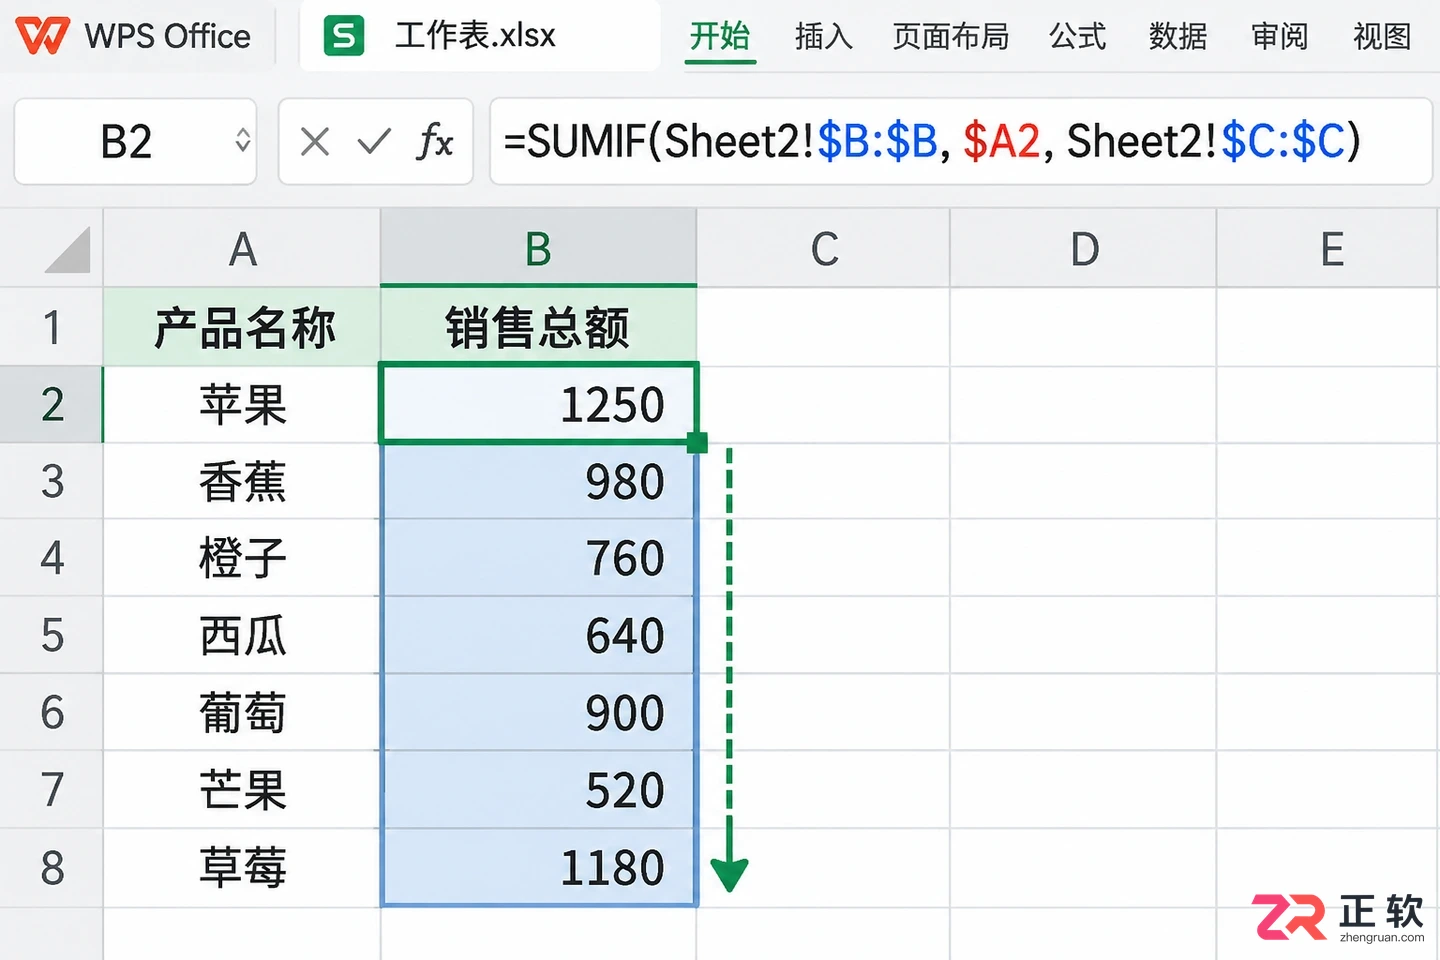This screenshot has width=1440, height=960.
Task: Open the 审阅 ribbon tab
Action: (x=1280, y=37)
